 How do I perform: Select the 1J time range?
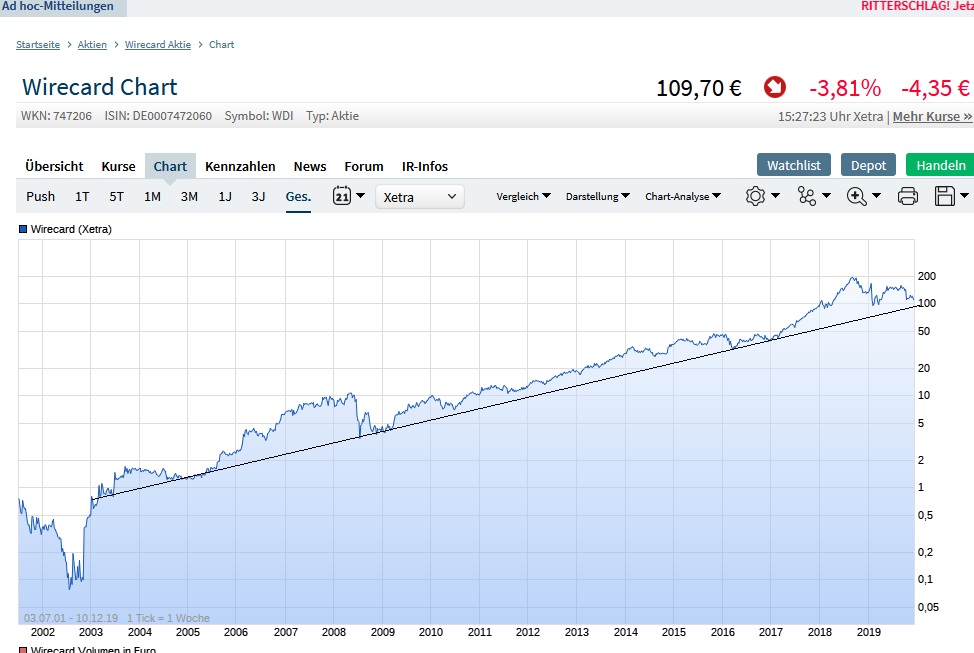pos(225,196)
